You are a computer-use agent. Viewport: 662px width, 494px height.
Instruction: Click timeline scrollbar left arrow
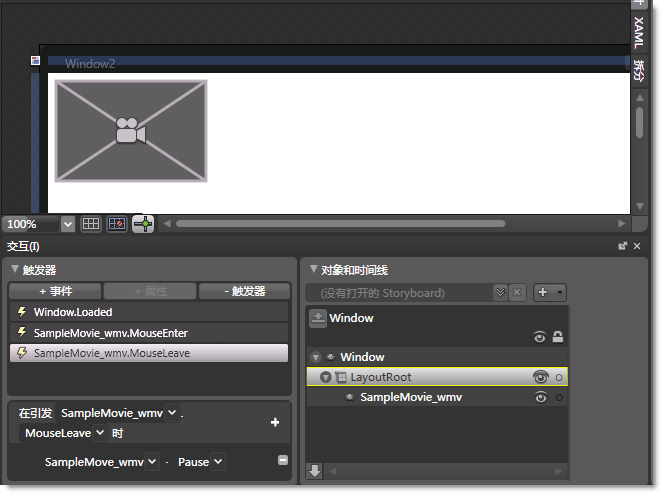pos(333,471)
